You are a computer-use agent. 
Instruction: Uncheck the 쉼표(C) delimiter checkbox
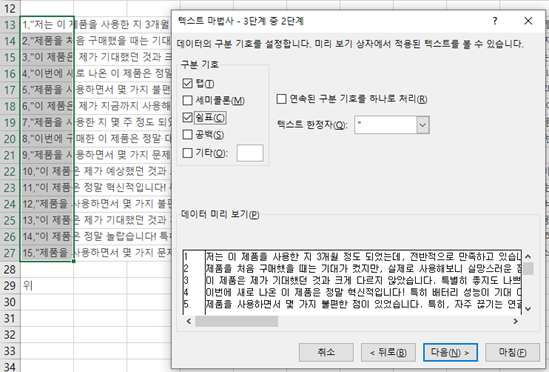coord(188,117)
